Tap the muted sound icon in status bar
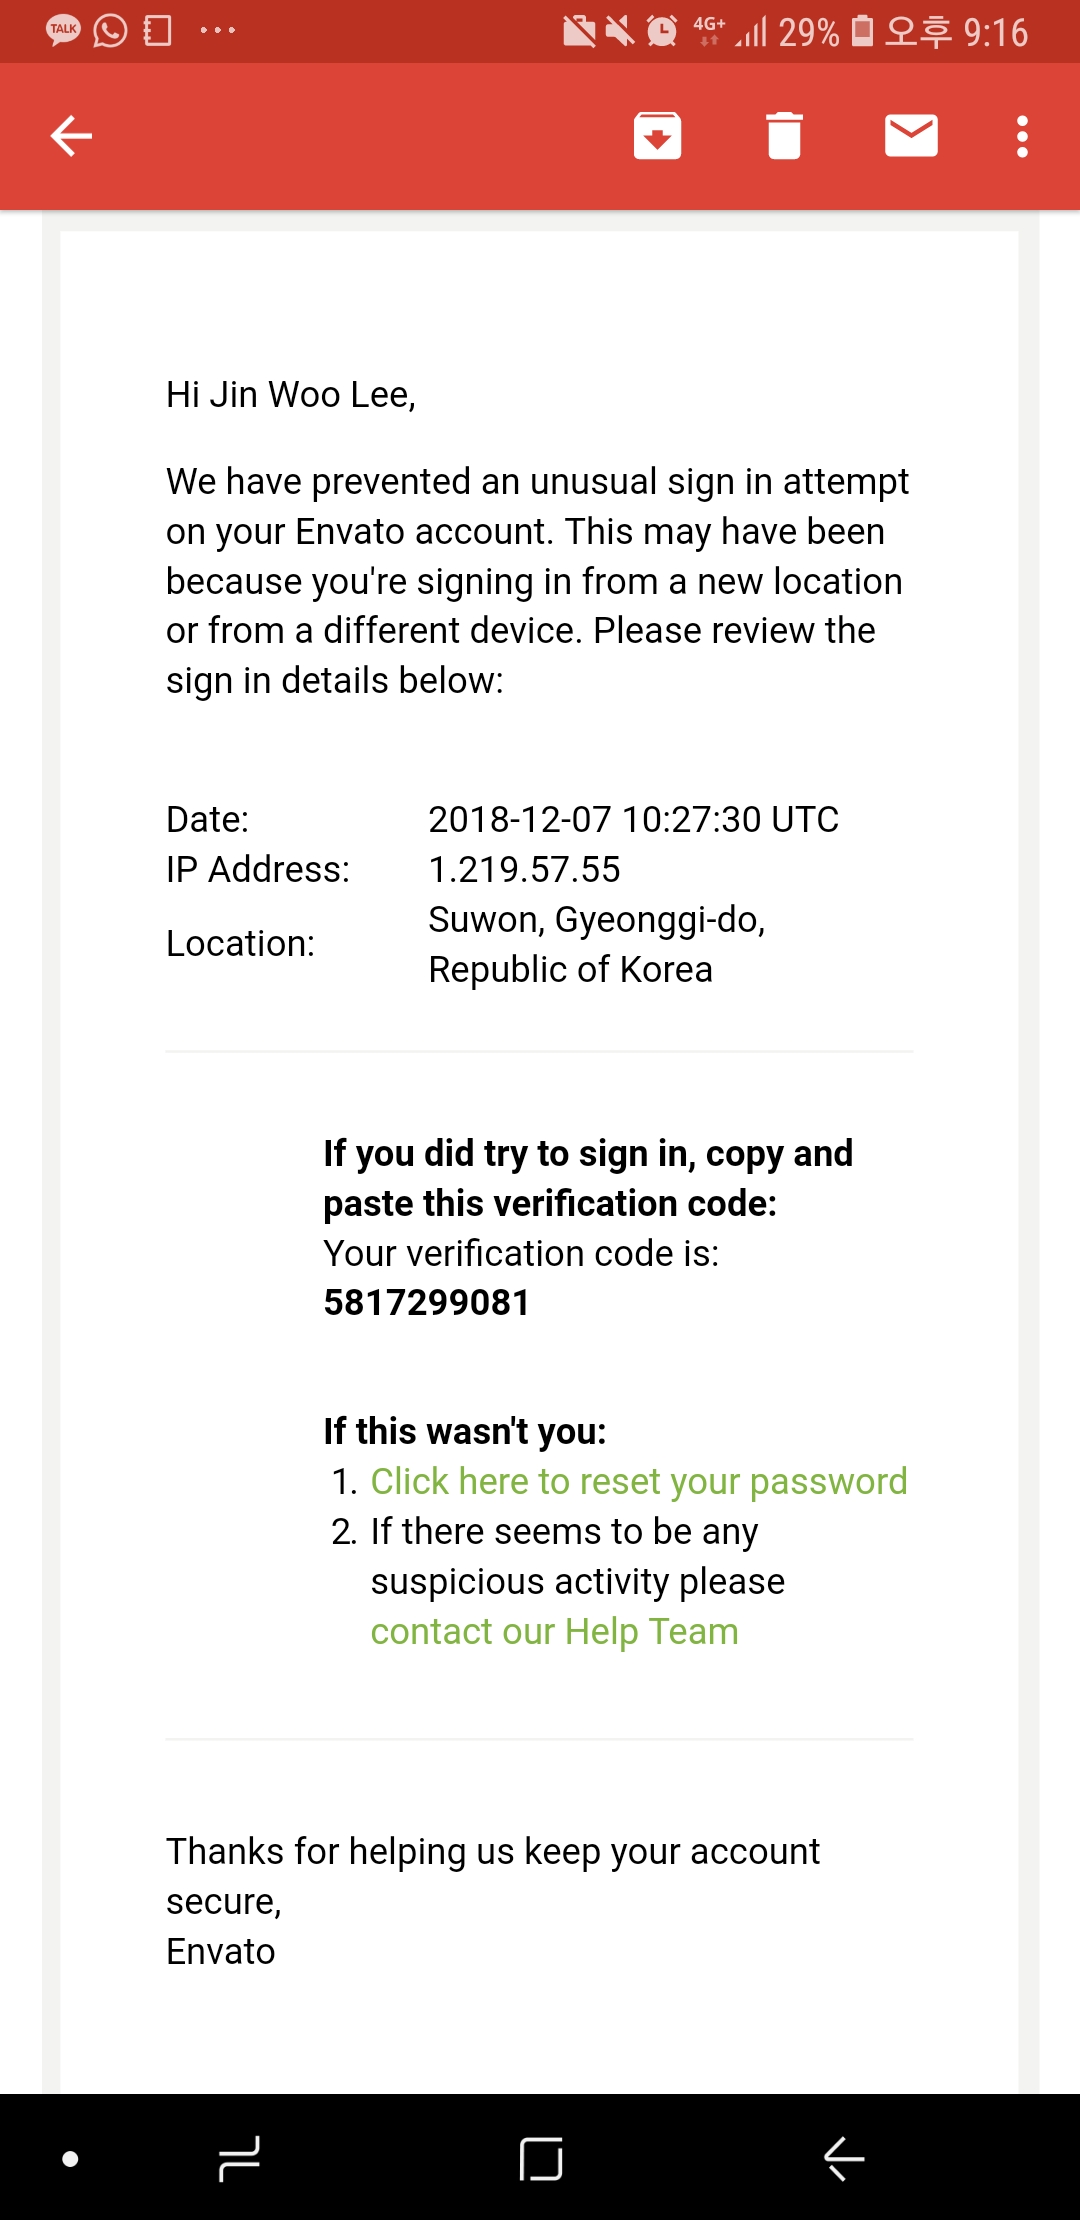This screenshot has width=1080, height=2220. pos(620,31)
